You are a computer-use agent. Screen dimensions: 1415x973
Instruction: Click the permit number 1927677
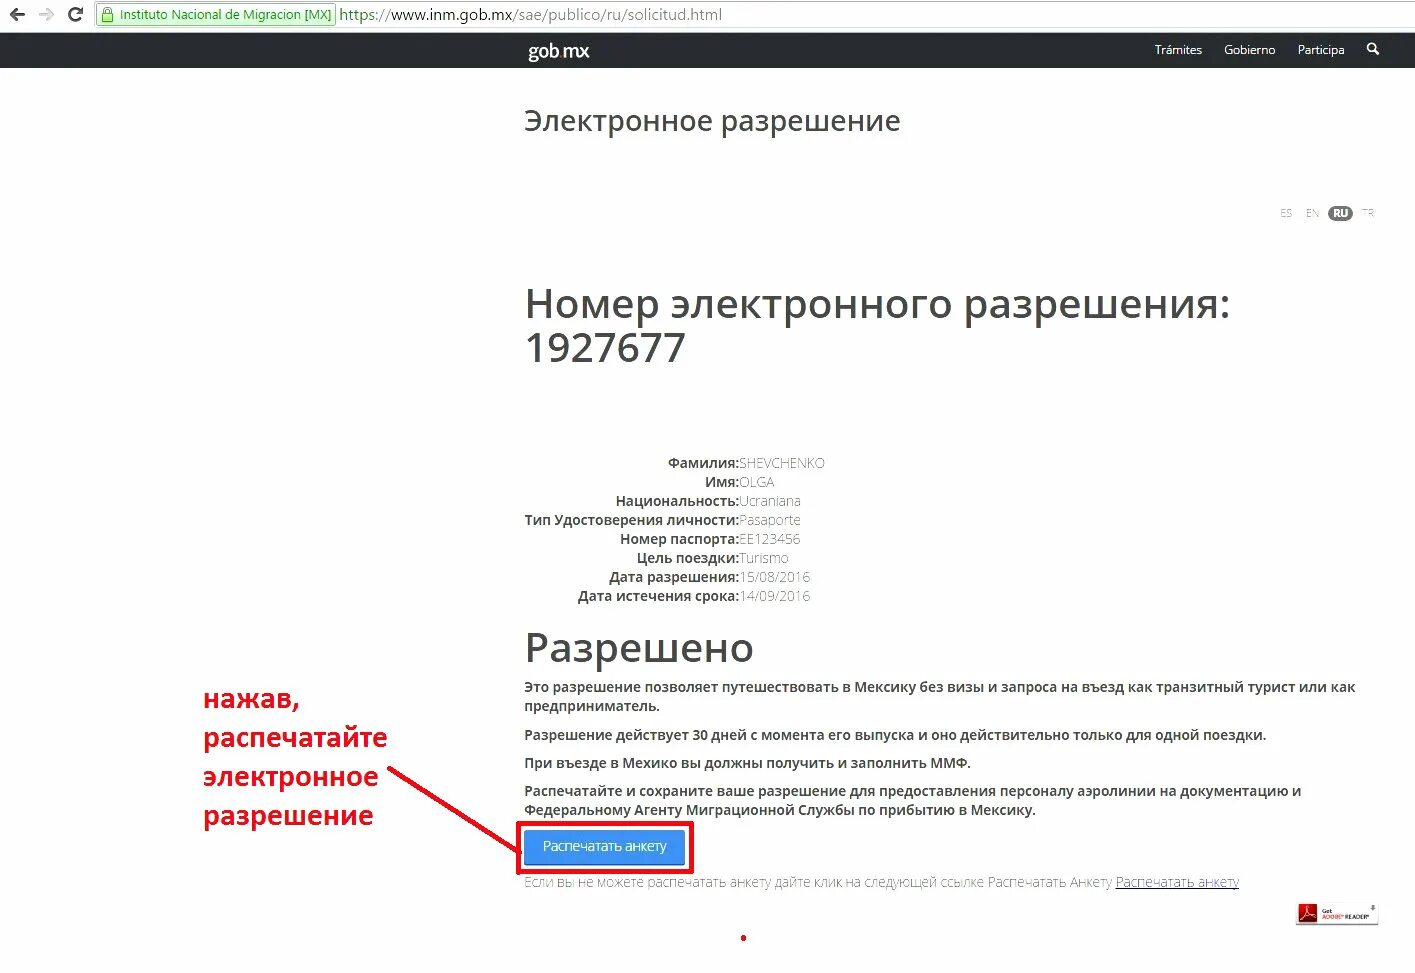point(605,348)
